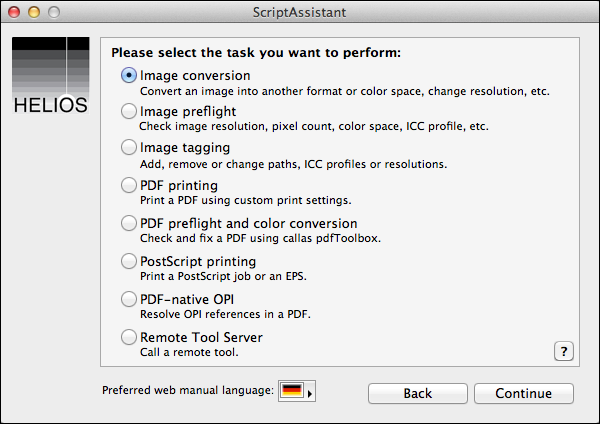Close the ScriptAssistant window with red button
600x424 pixels.
14,12
